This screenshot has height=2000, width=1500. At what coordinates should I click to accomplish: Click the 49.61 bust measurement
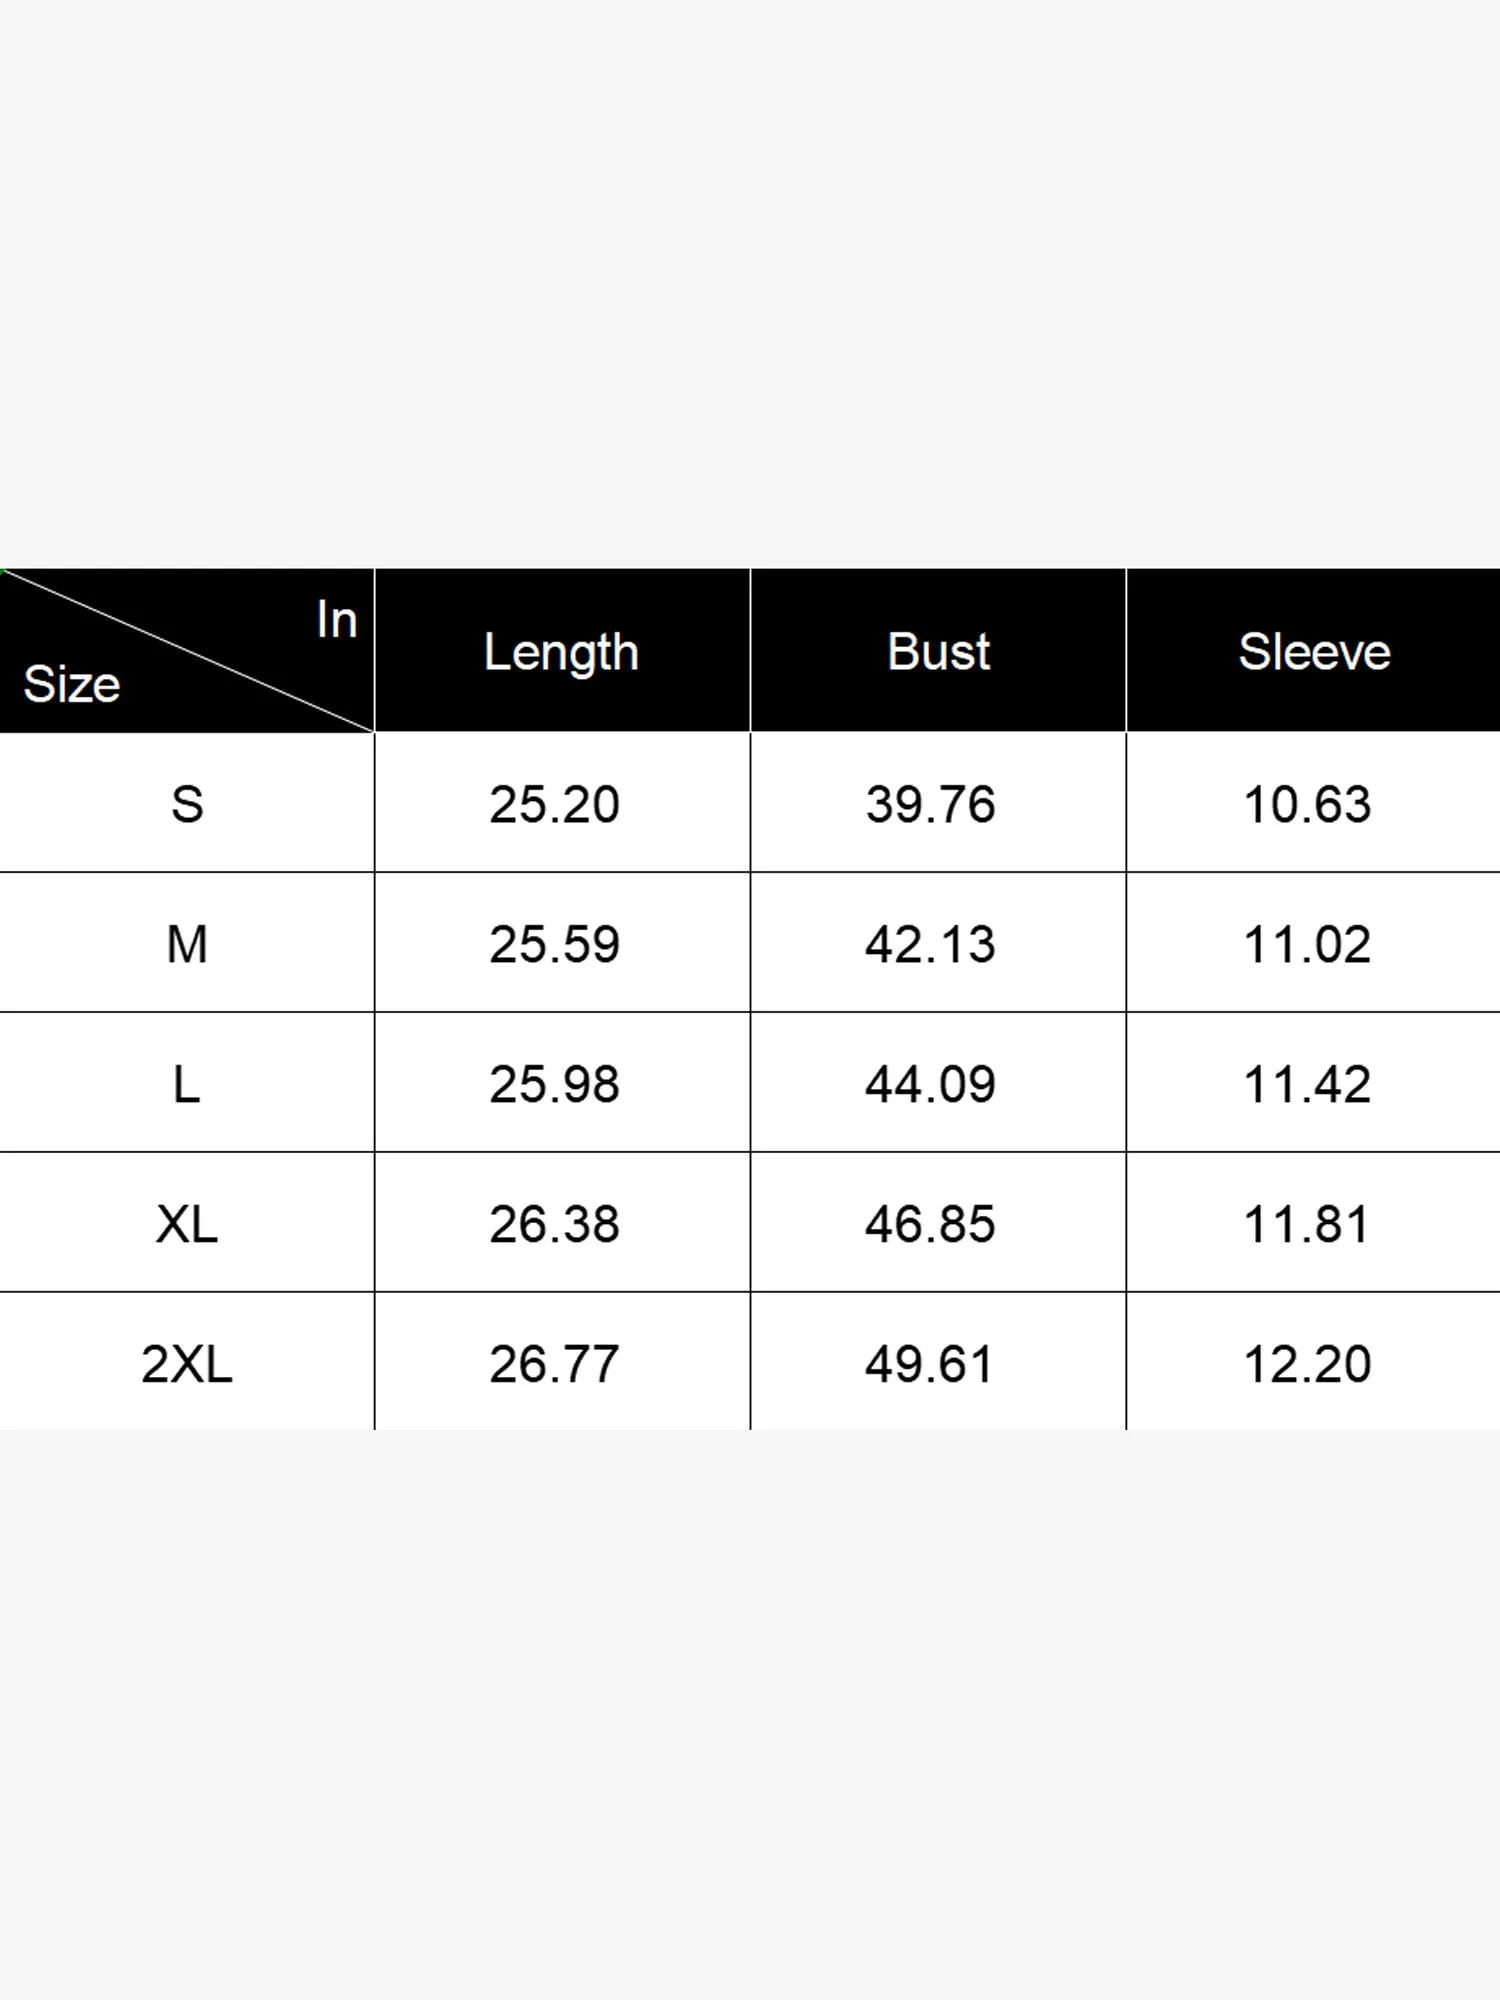pyautogui.click(x=930, y=1364)
